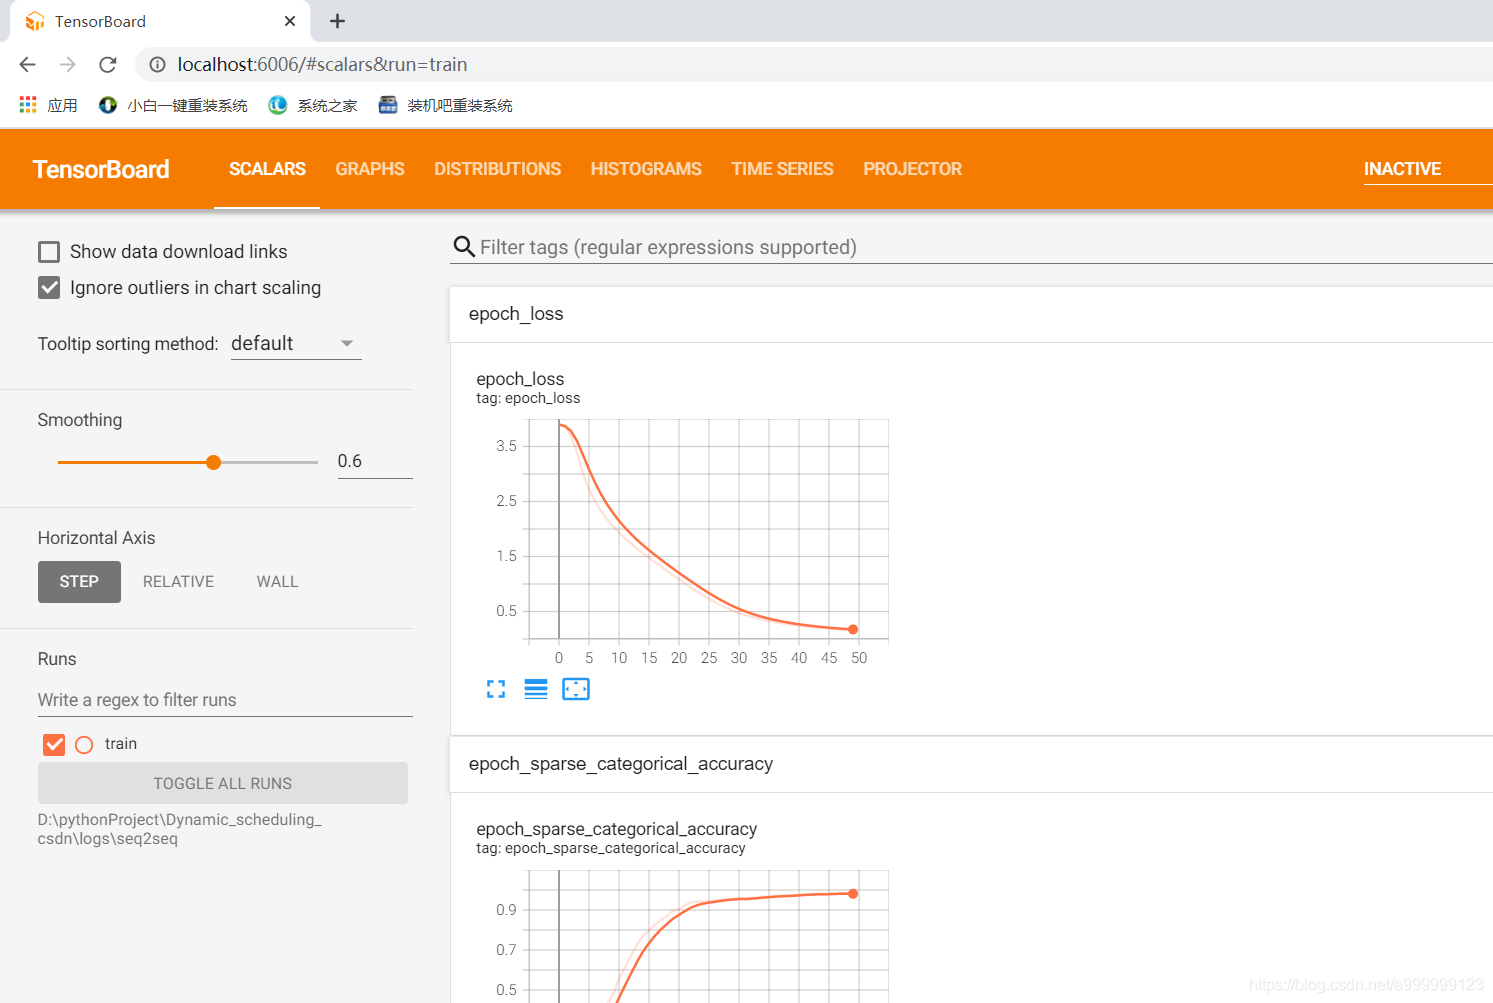Select the train run radio button

[84, 744]
